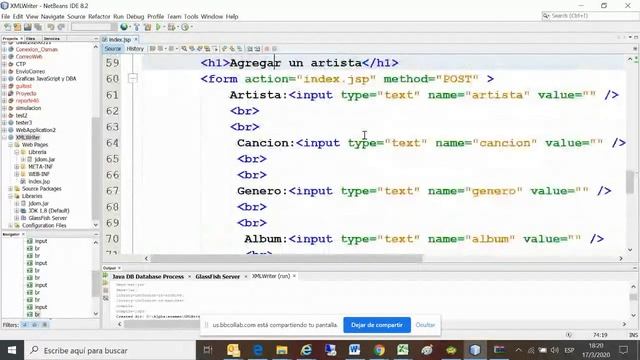Image resolution: width=640 pixels, height=360 pixels.
Task: Click the Build Project hammer icon
Action: click(x=137, y=27)
